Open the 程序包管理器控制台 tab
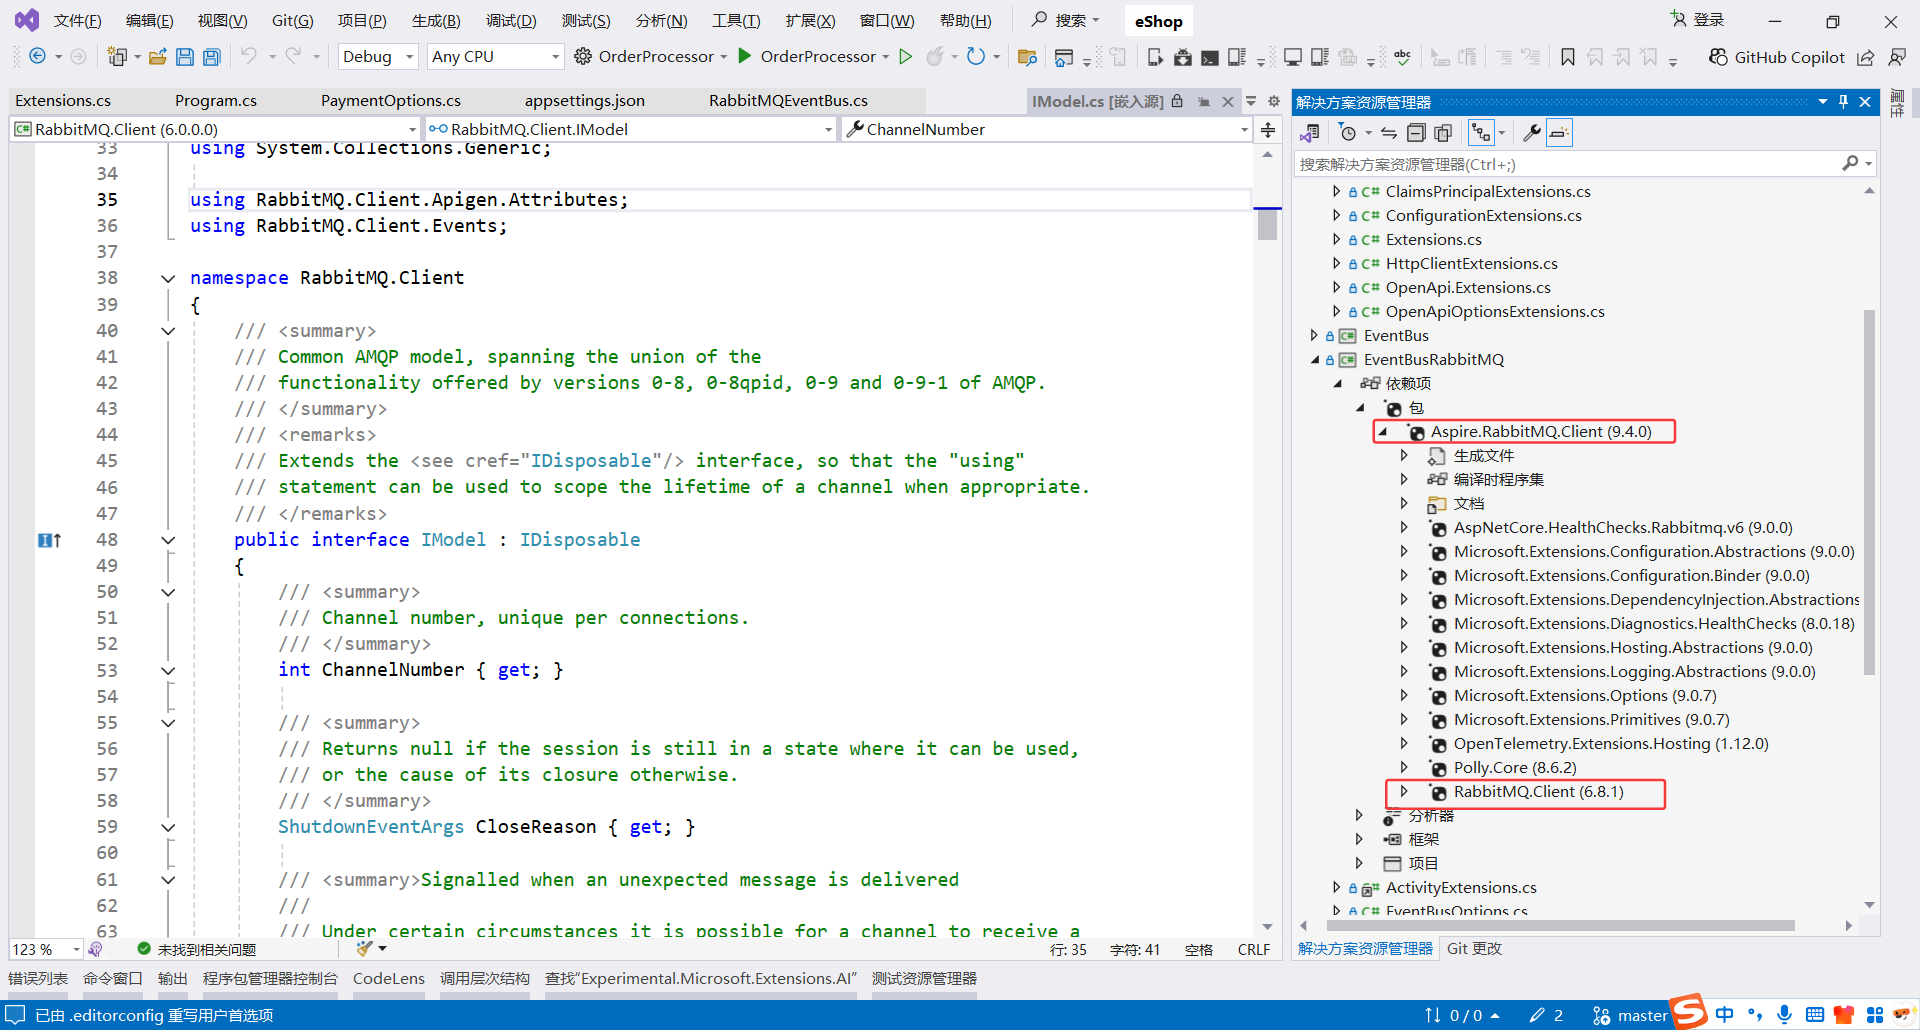The image size is (1920, 1030). 270,978
